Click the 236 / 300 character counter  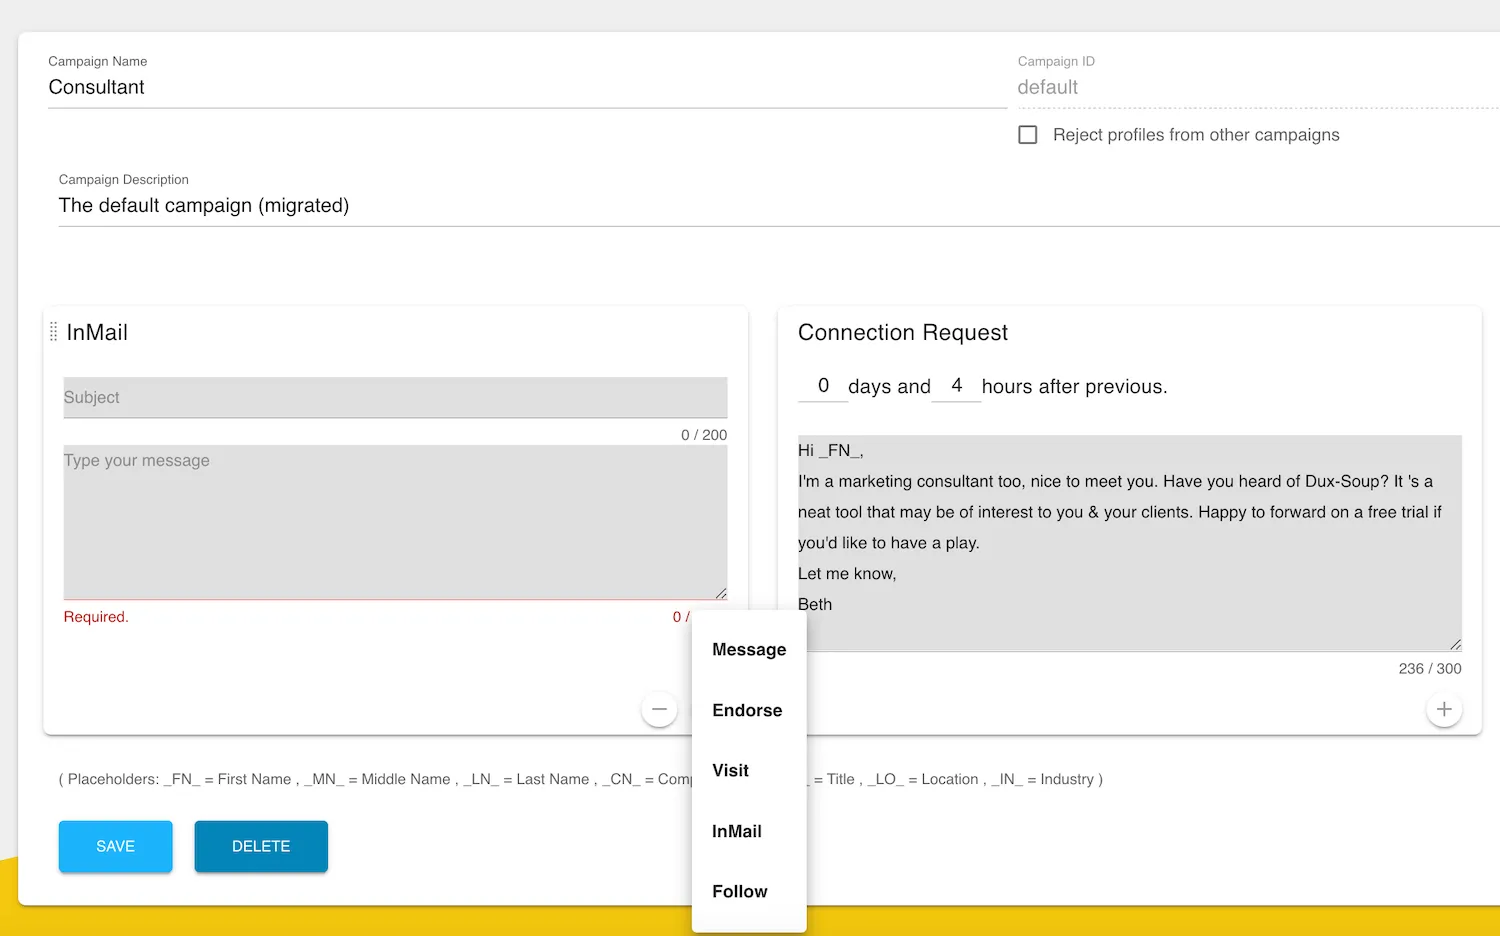(x=1430, y=669)
